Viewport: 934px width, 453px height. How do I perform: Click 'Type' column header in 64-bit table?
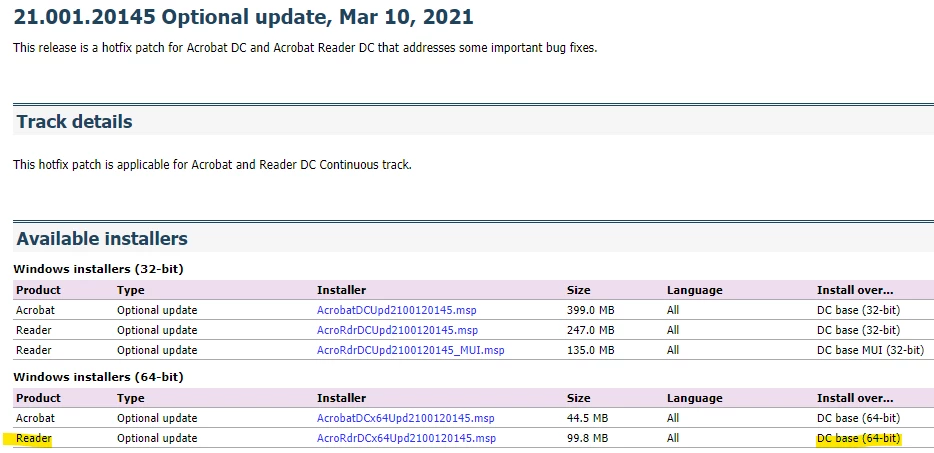[x=130, y=398]
